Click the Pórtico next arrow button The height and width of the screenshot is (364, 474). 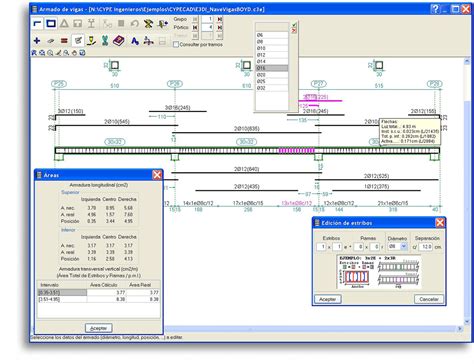pos(219,27)
